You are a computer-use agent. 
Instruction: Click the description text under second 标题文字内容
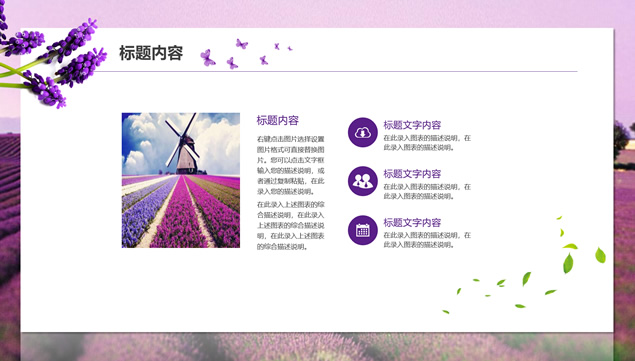coord(427,191)
